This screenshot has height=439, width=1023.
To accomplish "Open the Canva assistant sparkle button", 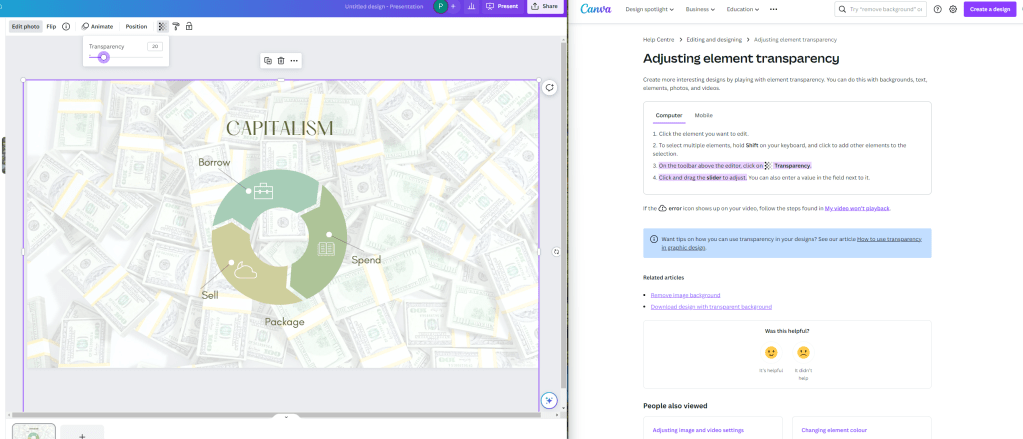I will pyautogui.click(x=549, y=400).
